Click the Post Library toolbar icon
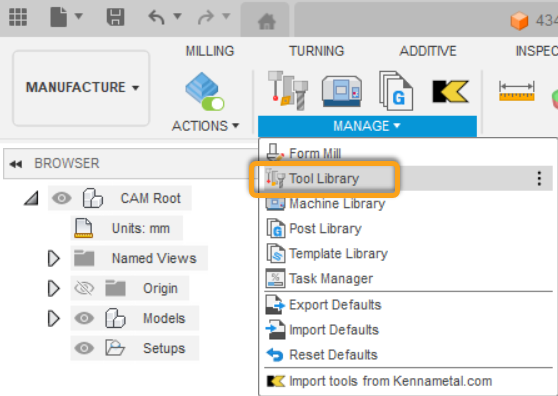Image resolution: width=558 pixels, height=396 pixels. point(396,91)
